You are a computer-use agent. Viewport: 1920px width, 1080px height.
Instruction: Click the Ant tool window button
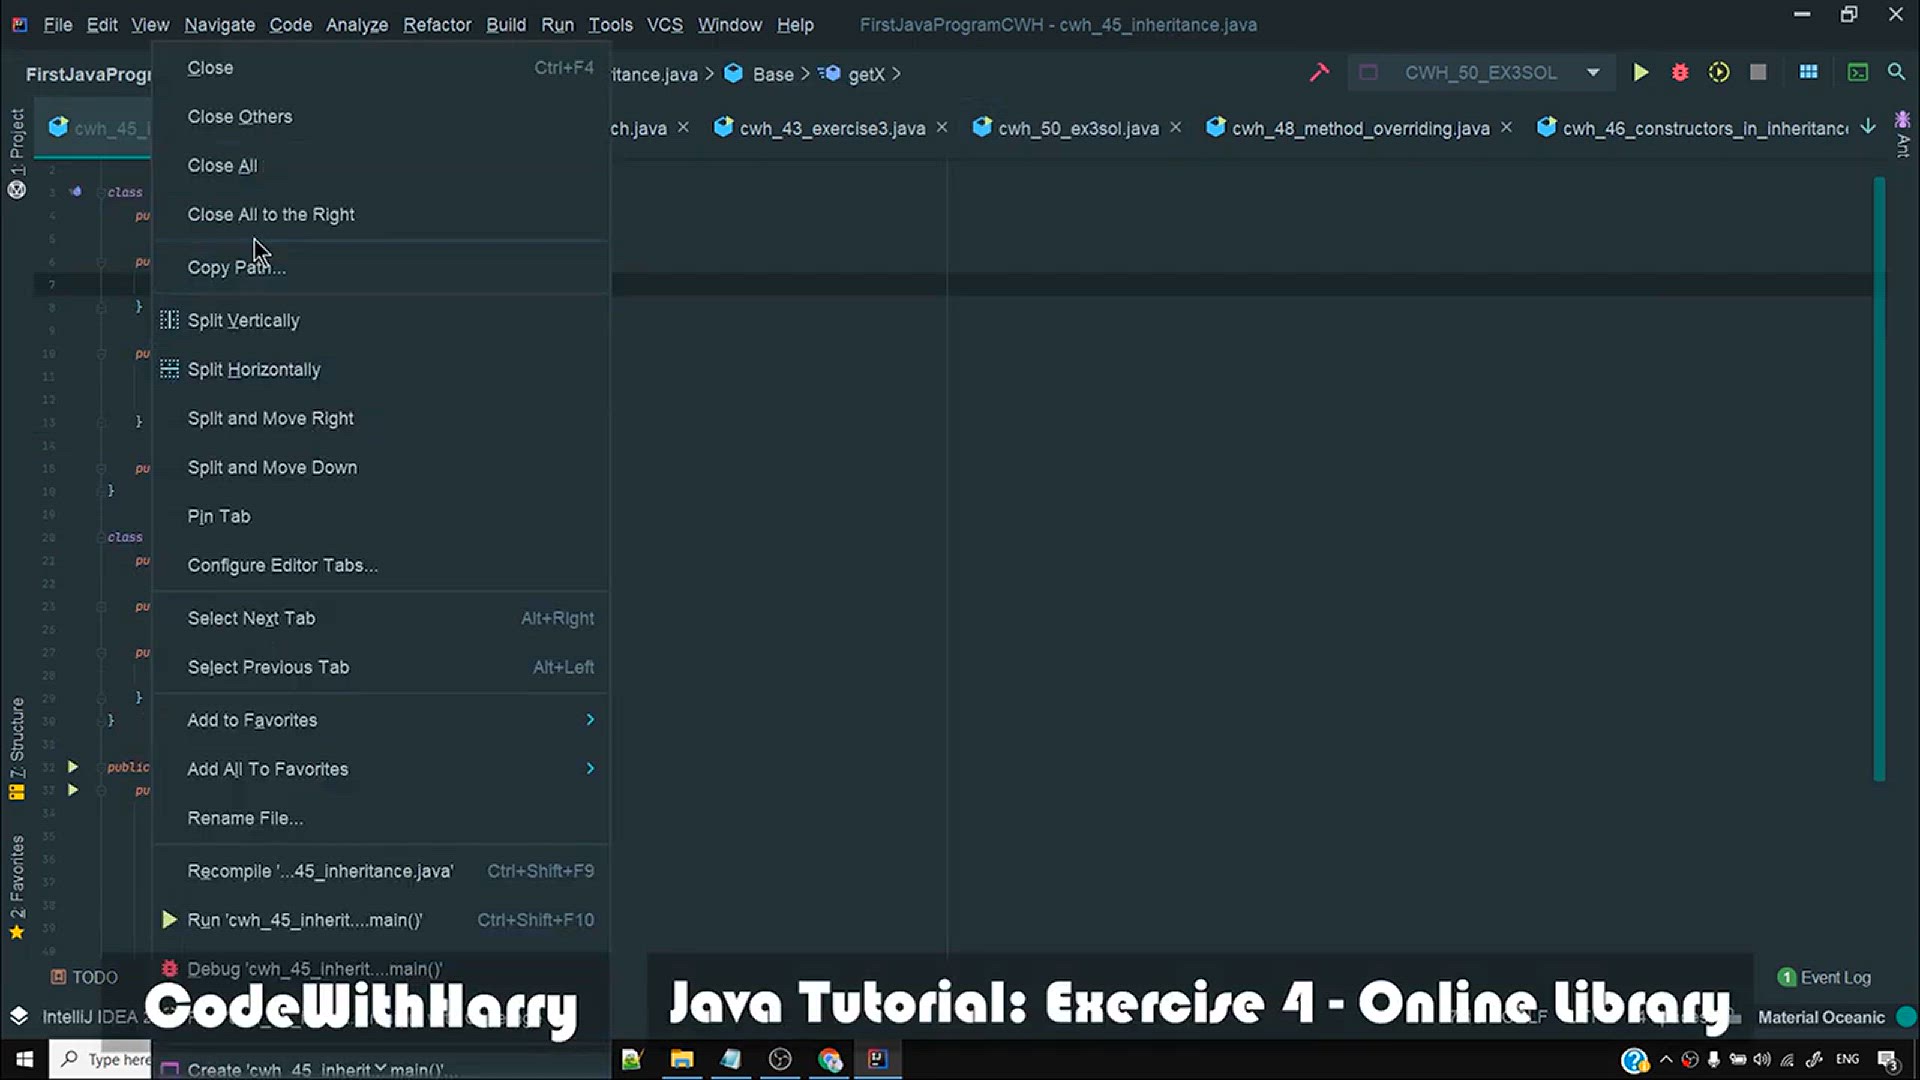point(1903,136)
